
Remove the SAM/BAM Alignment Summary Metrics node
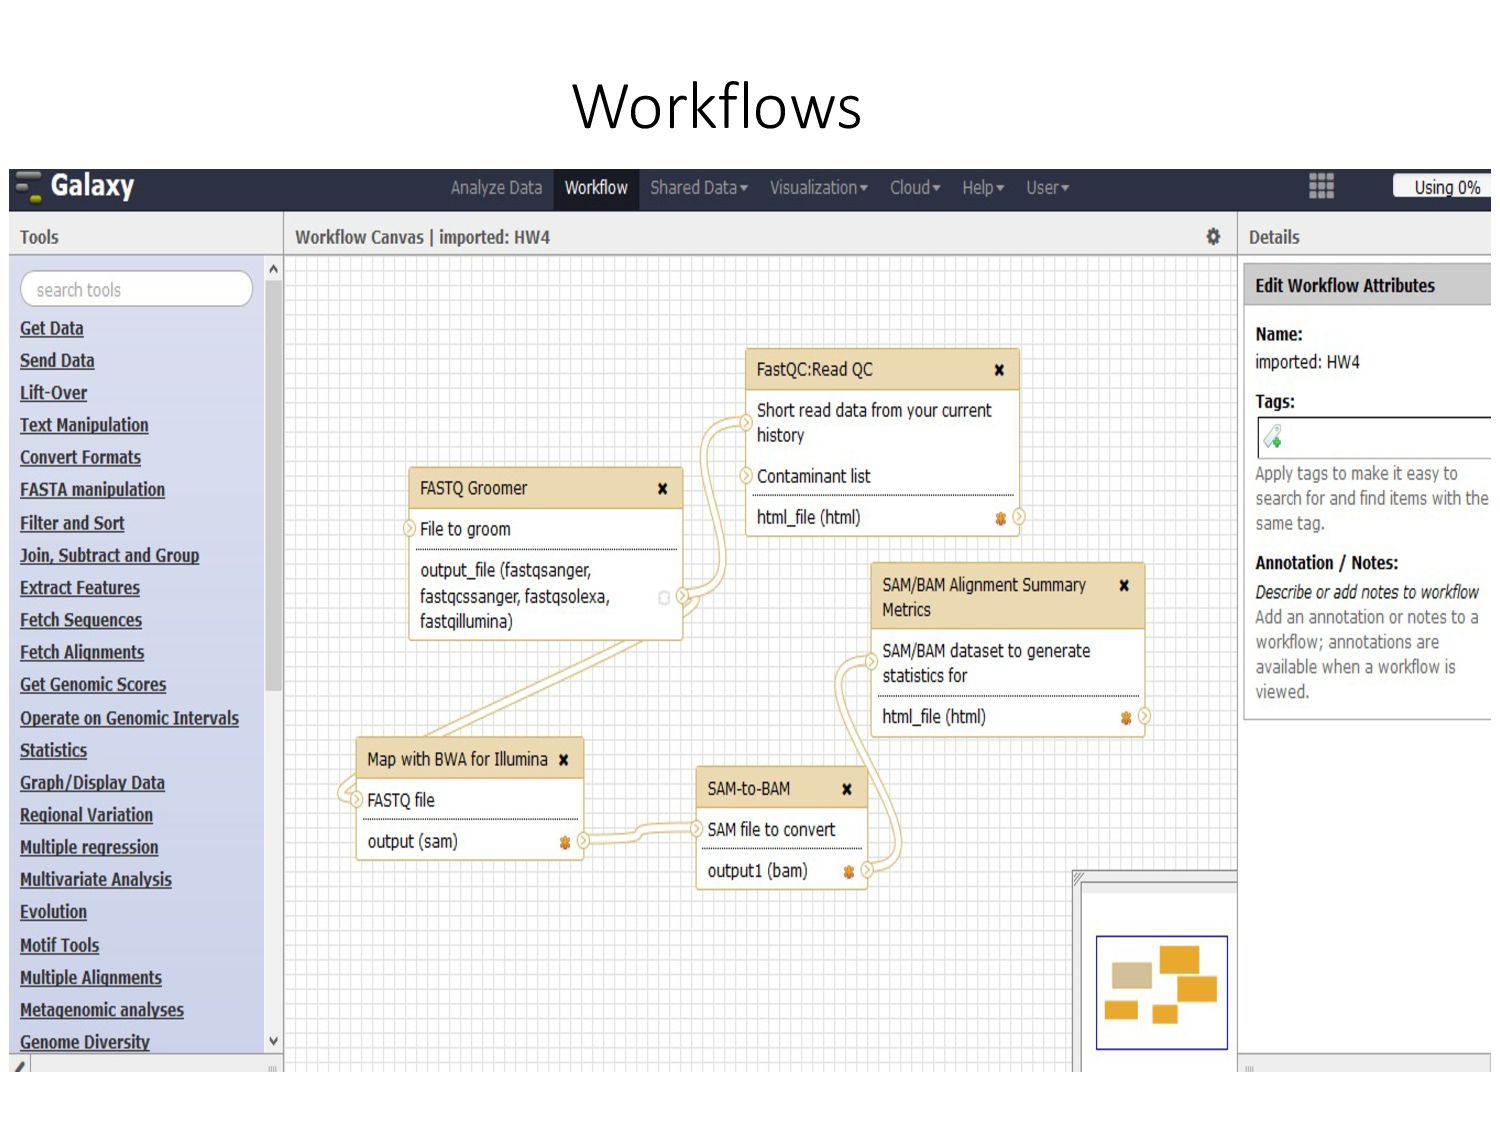coord(1124,586)
